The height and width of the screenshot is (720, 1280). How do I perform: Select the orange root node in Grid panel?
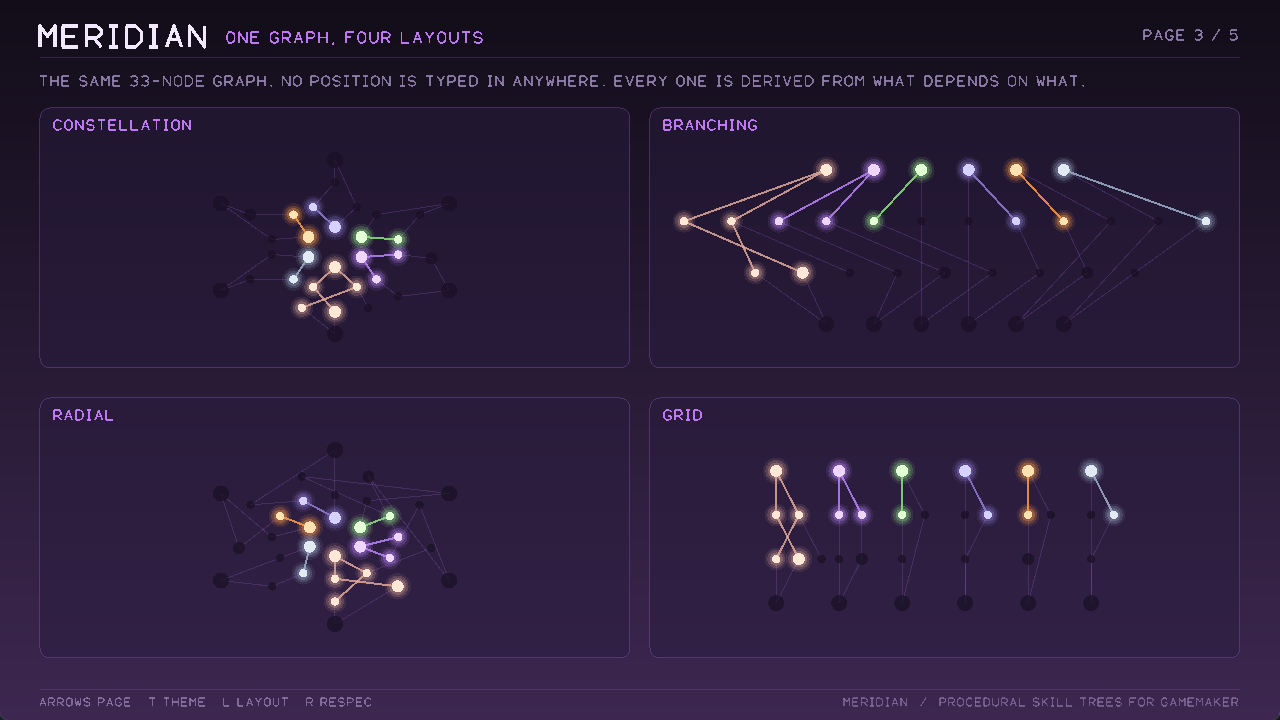point(1028,471)
